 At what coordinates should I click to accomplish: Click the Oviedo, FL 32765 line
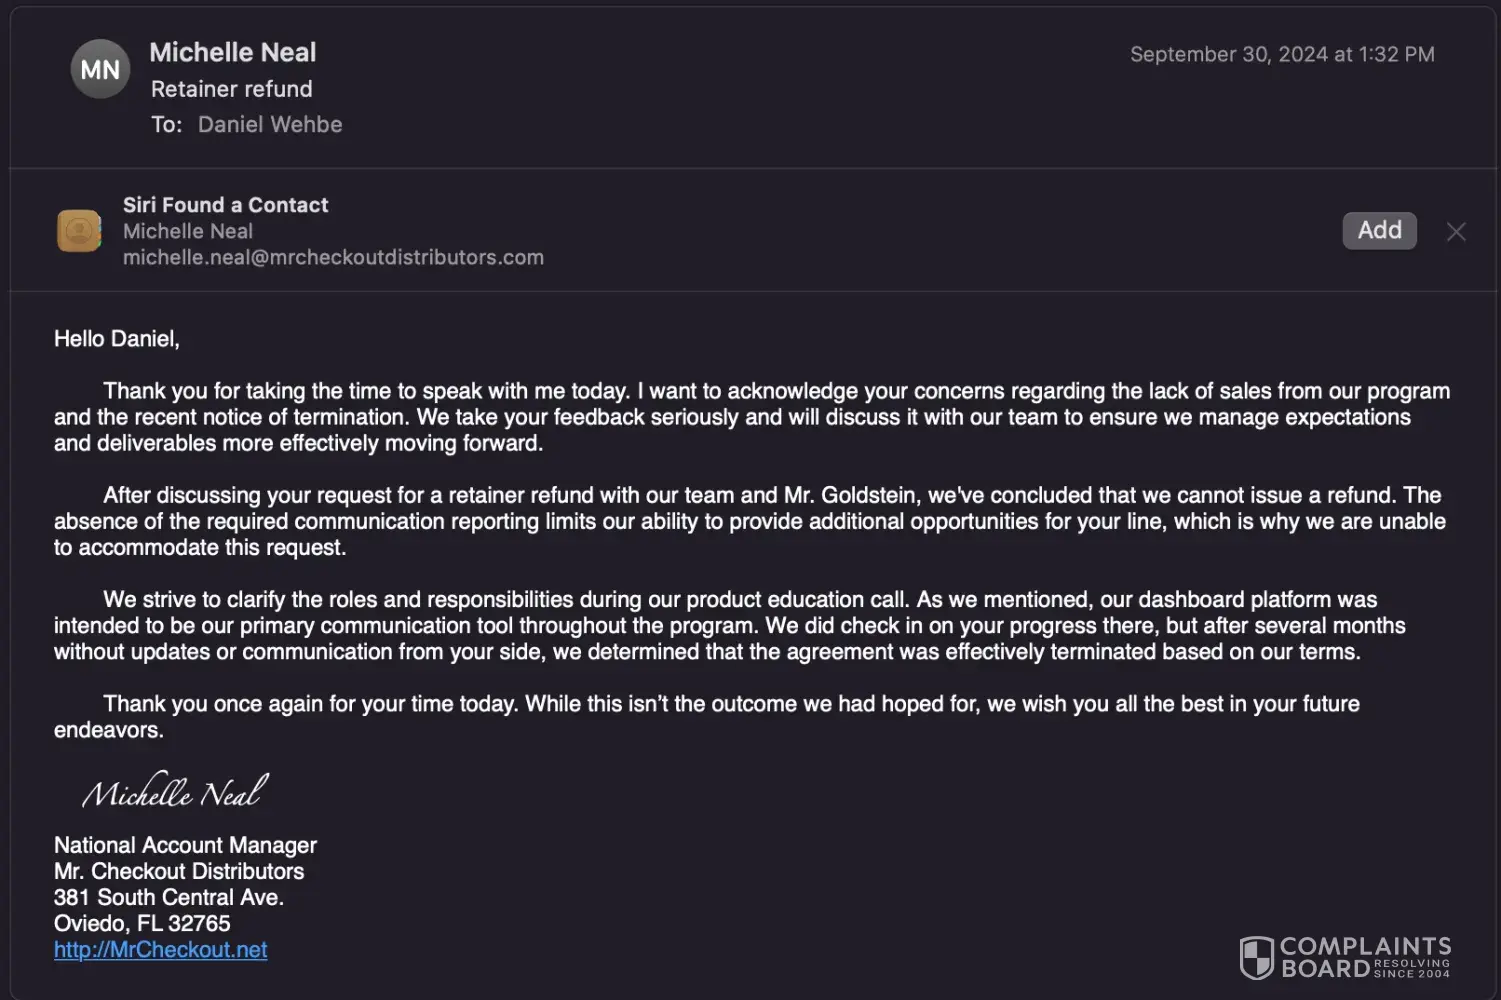tap(142, 924)
